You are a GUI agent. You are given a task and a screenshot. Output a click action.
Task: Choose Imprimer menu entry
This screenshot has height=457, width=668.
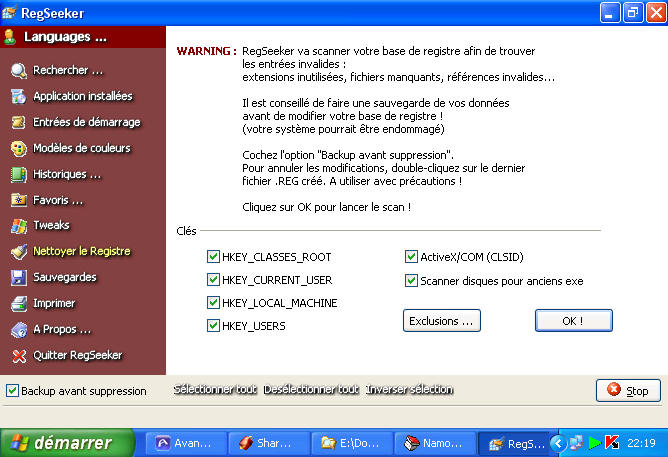(x=54, y=303)
